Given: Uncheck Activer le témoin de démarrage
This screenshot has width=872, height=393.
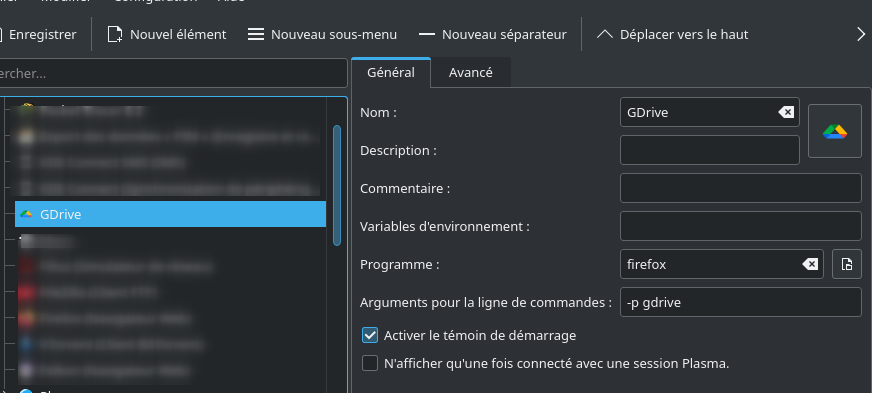Looking at the screenshot, I should click(x=370, y=335).
